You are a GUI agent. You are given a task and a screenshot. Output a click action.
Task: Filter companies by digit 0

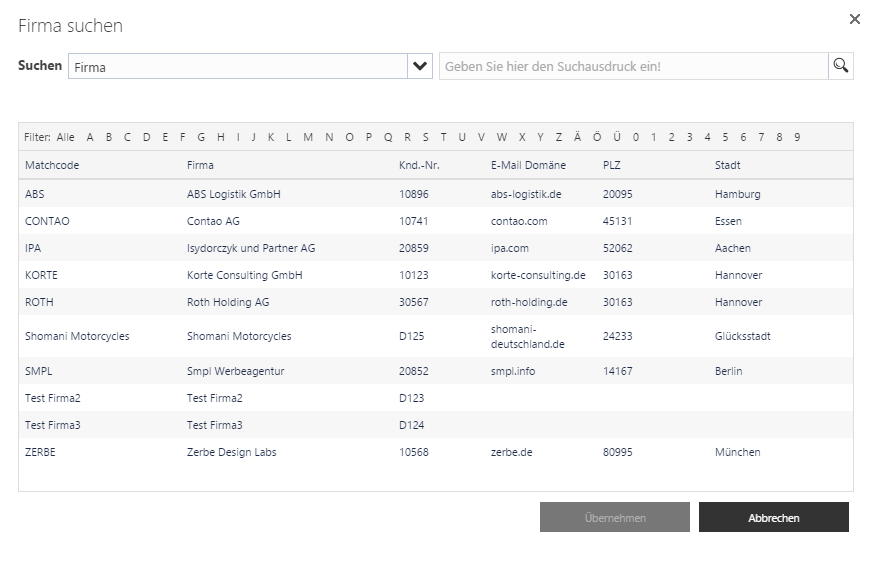click(635, 137)
